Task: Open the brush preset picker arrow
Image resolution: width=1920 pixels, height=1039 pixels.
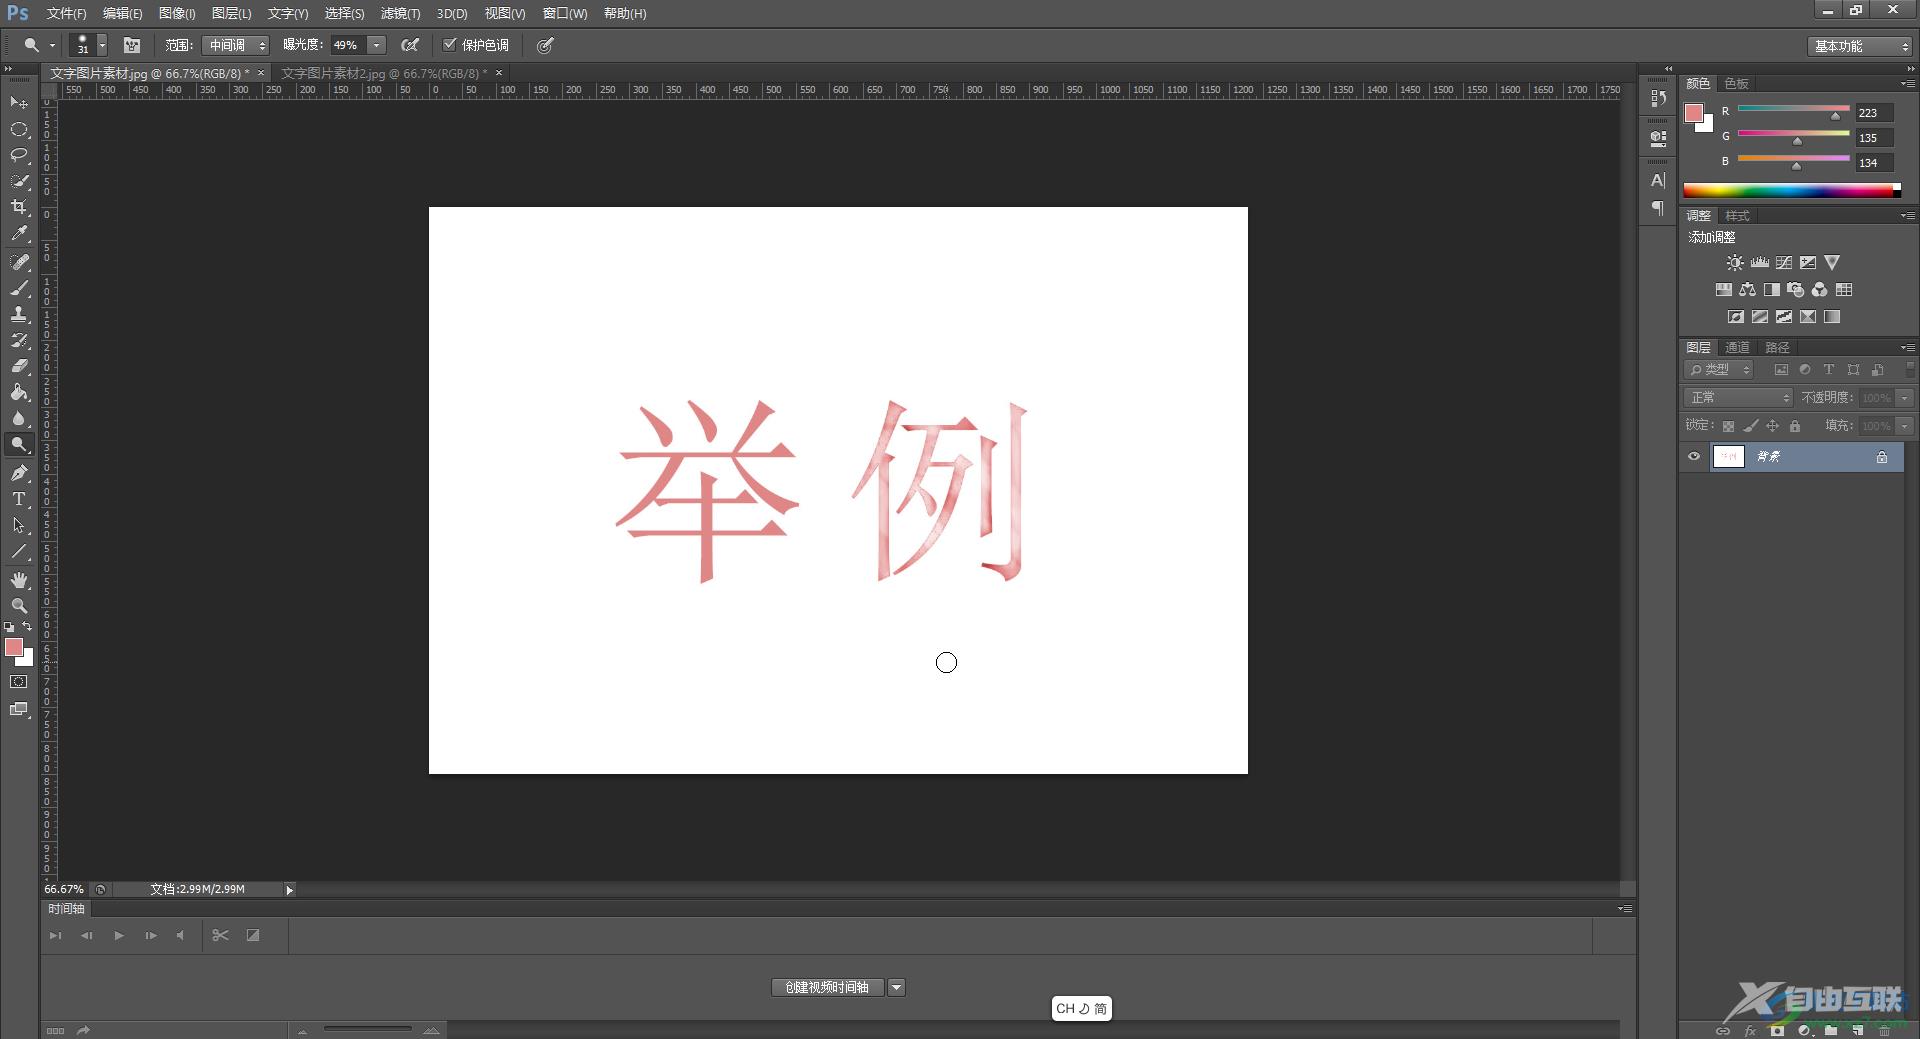Action: tap(102, 45)
